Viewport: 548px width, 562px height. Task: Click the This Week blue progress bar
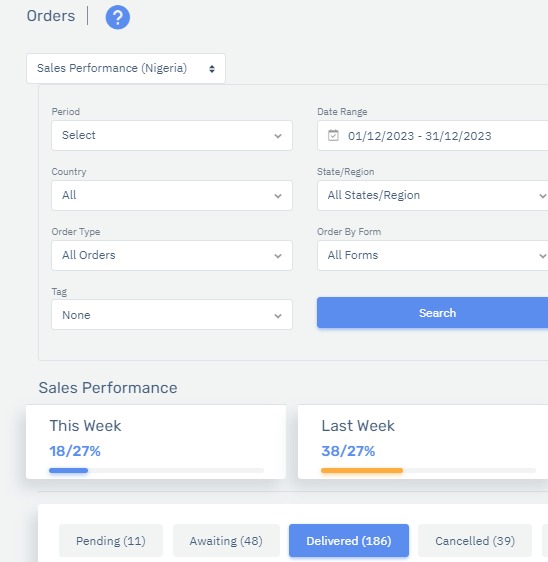tap(68, 471)
